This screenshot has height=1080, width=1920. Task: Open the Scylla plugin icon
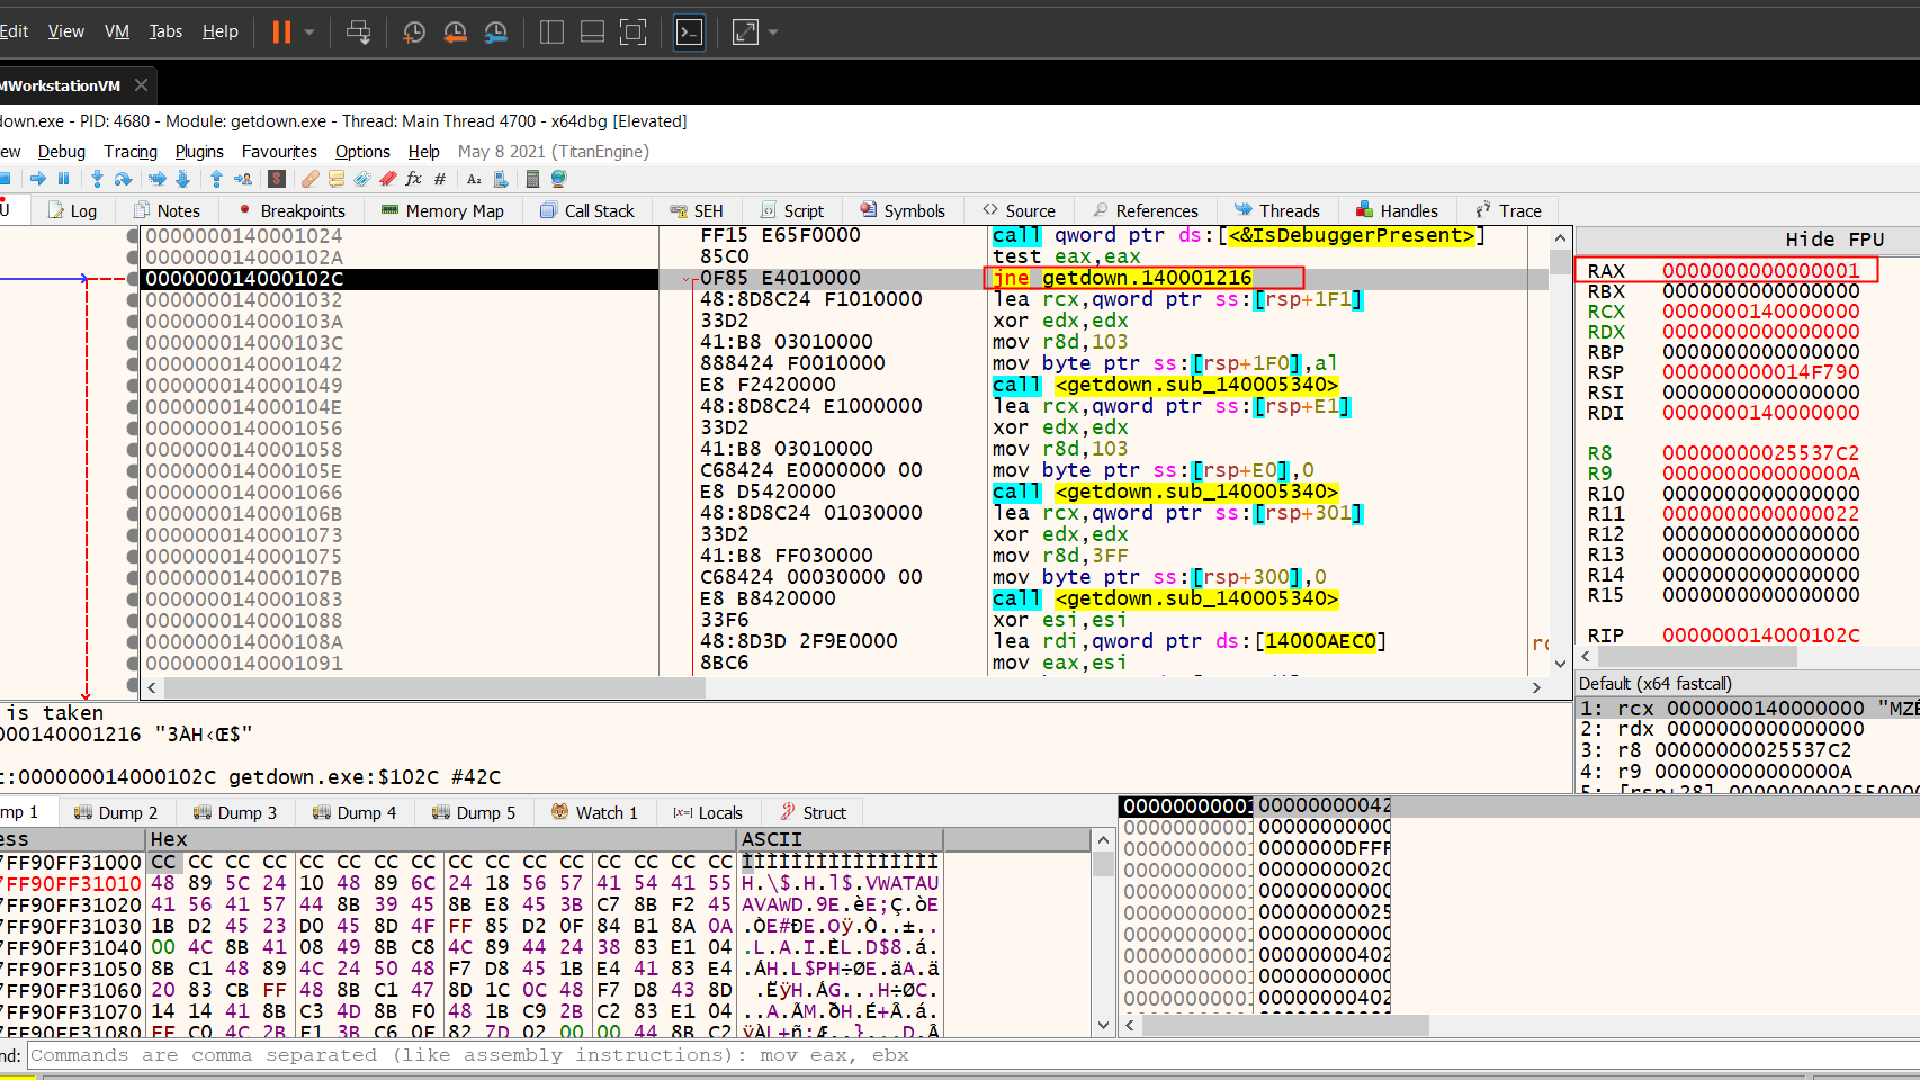pos(277,179)
